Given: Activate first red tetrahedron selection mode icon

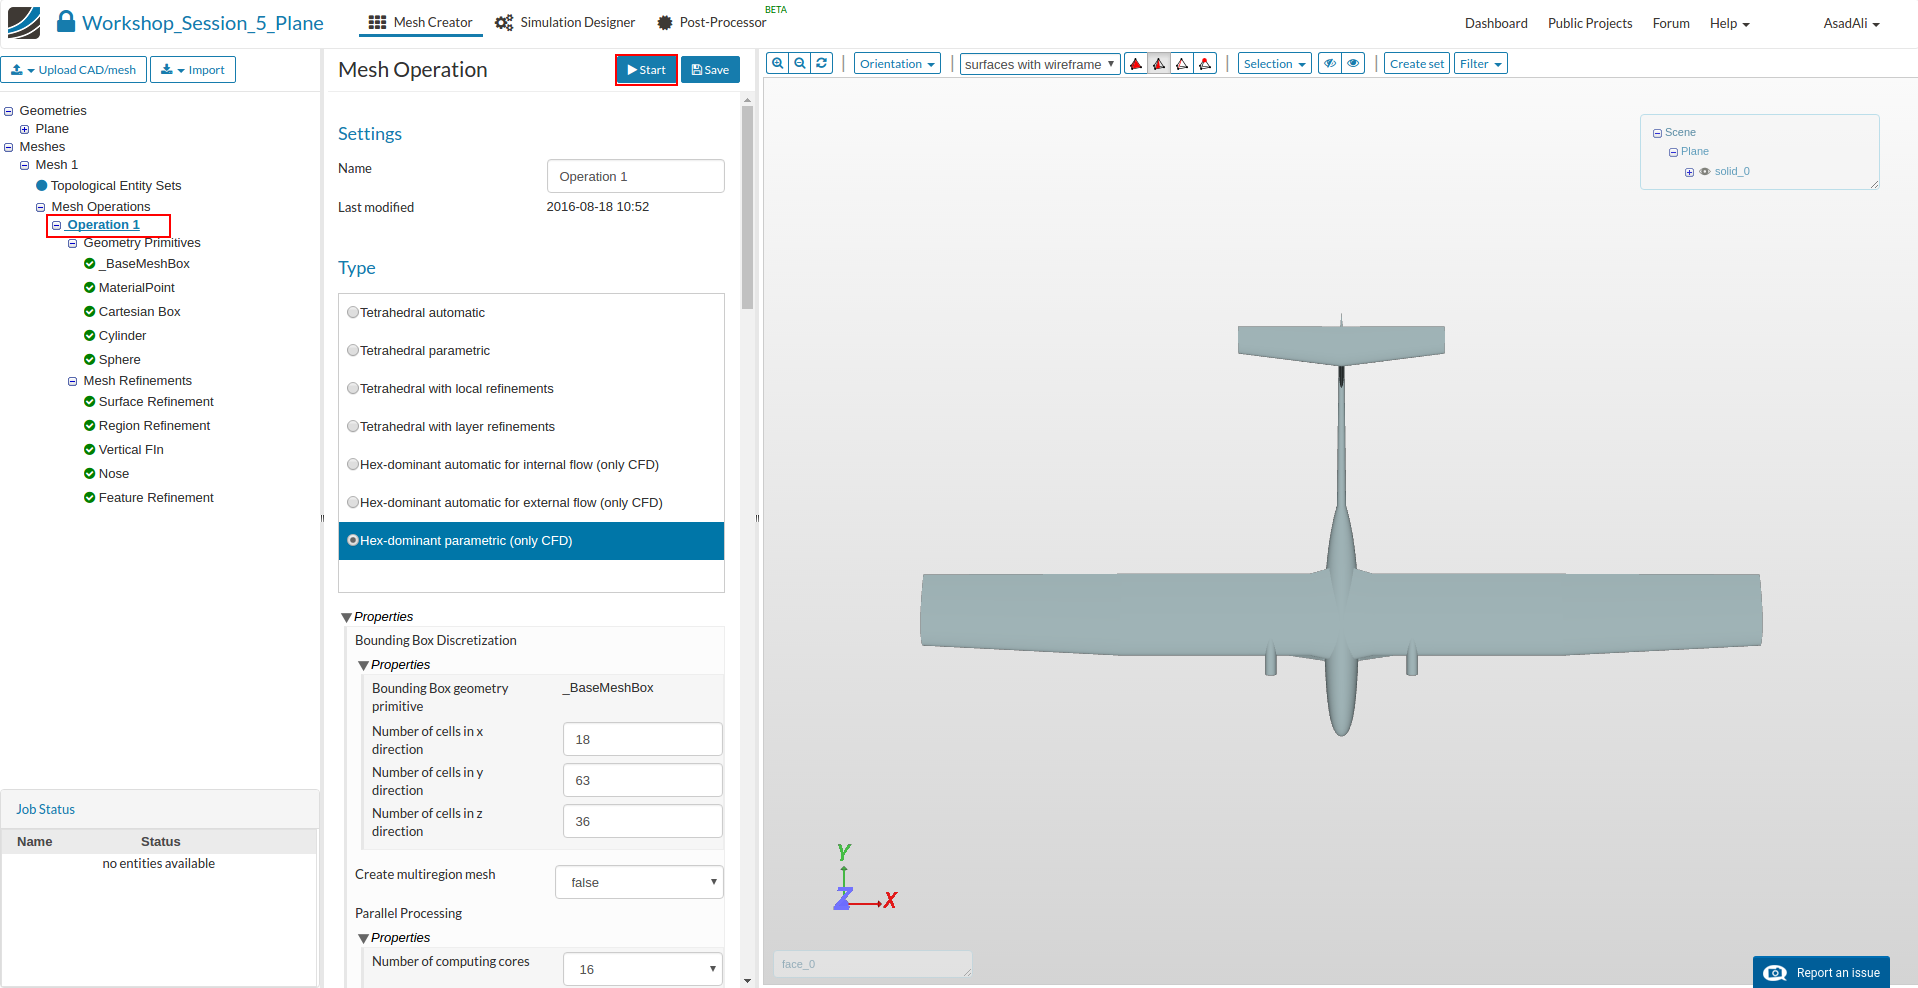Looking at the screenshot, I should click(1136, 64).
